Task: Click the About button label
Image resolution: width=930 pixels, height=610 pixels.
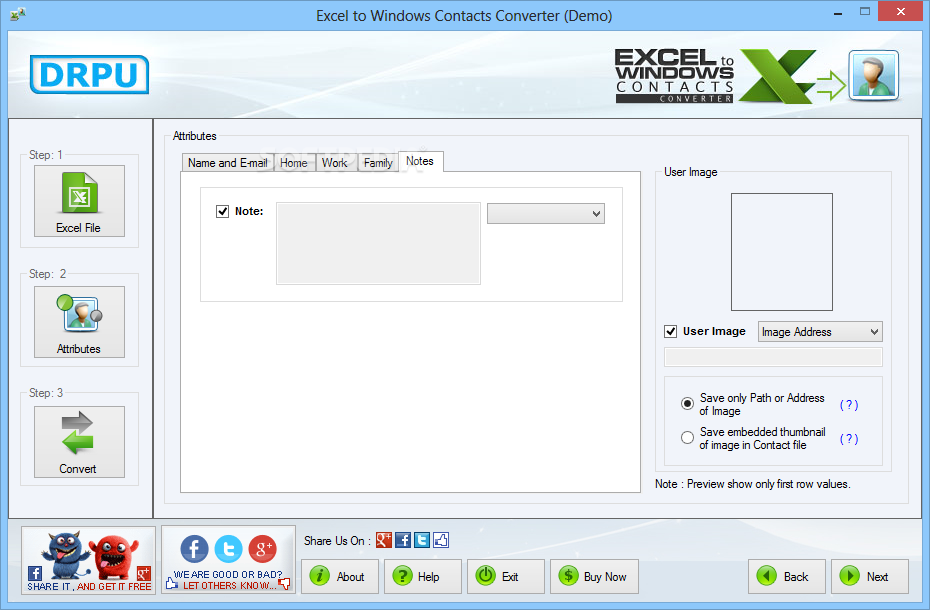Action: tap(351, 577)
